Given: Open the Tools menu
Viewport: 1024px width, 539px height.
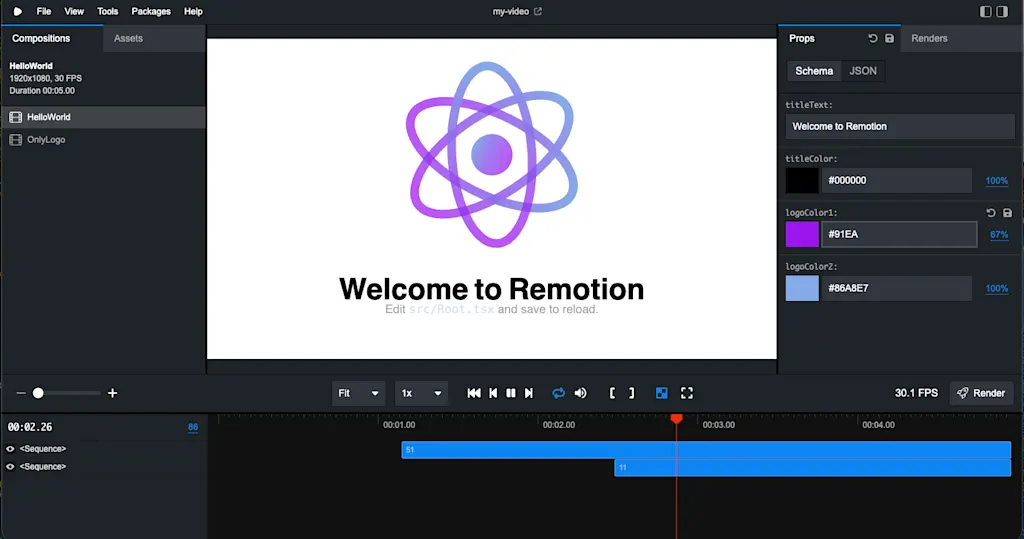Looking at the screenshot, I should (108, 11).
